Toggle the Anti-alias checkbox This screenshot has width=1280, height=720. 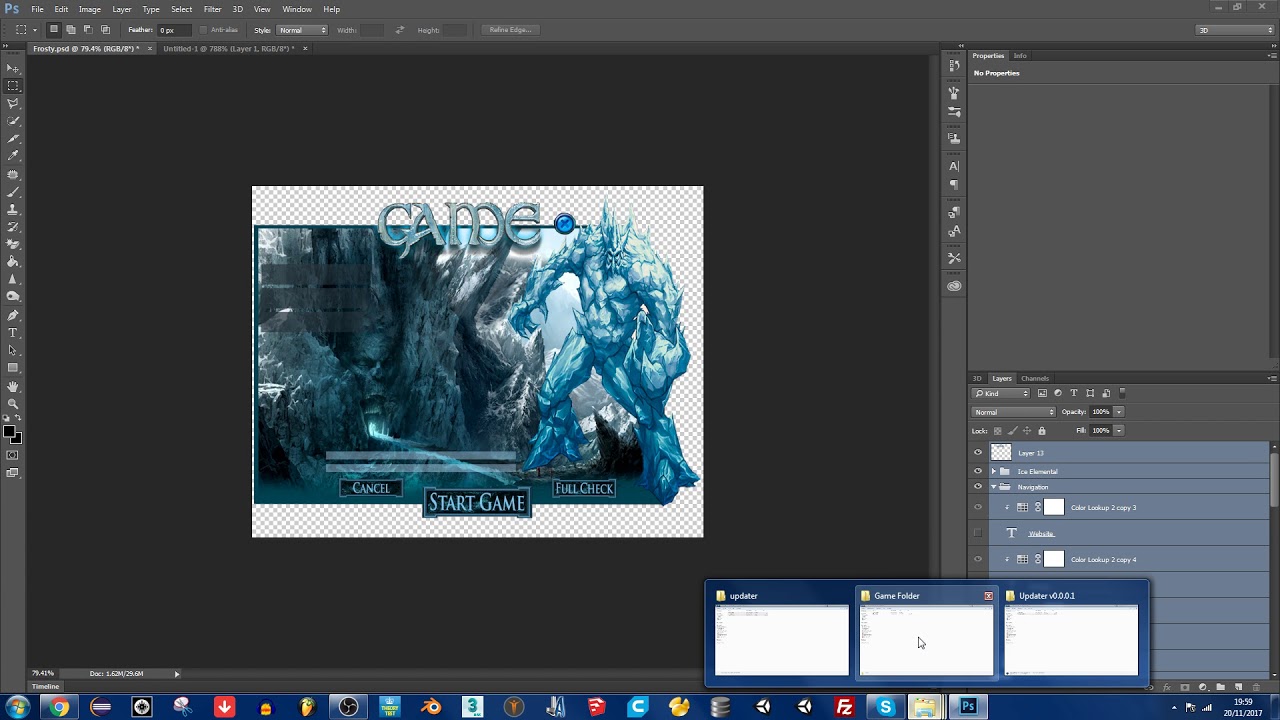click(205, 30)
